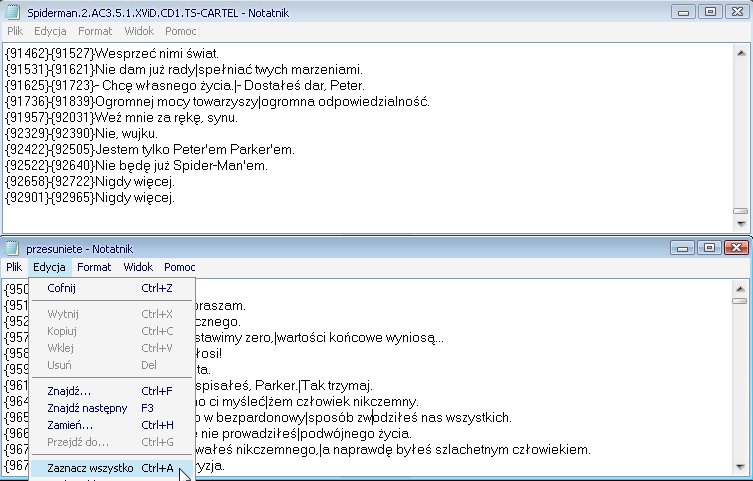Open Widok menu in the przesuniete window
Screen dimensions: 753x481
pyautogui.click(x=138, y=267)
